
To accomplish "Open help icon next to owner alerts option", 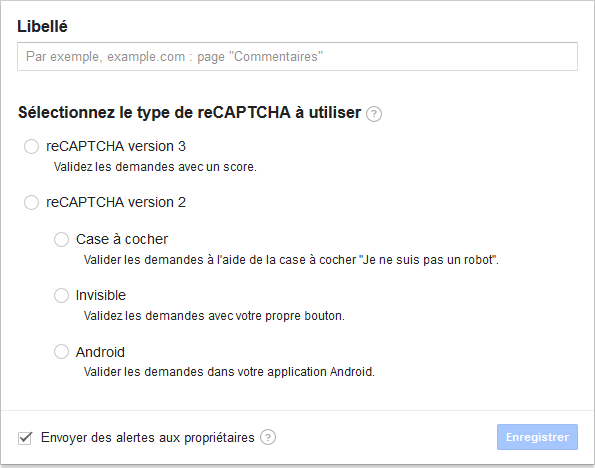I will click(x=268, y=438).
